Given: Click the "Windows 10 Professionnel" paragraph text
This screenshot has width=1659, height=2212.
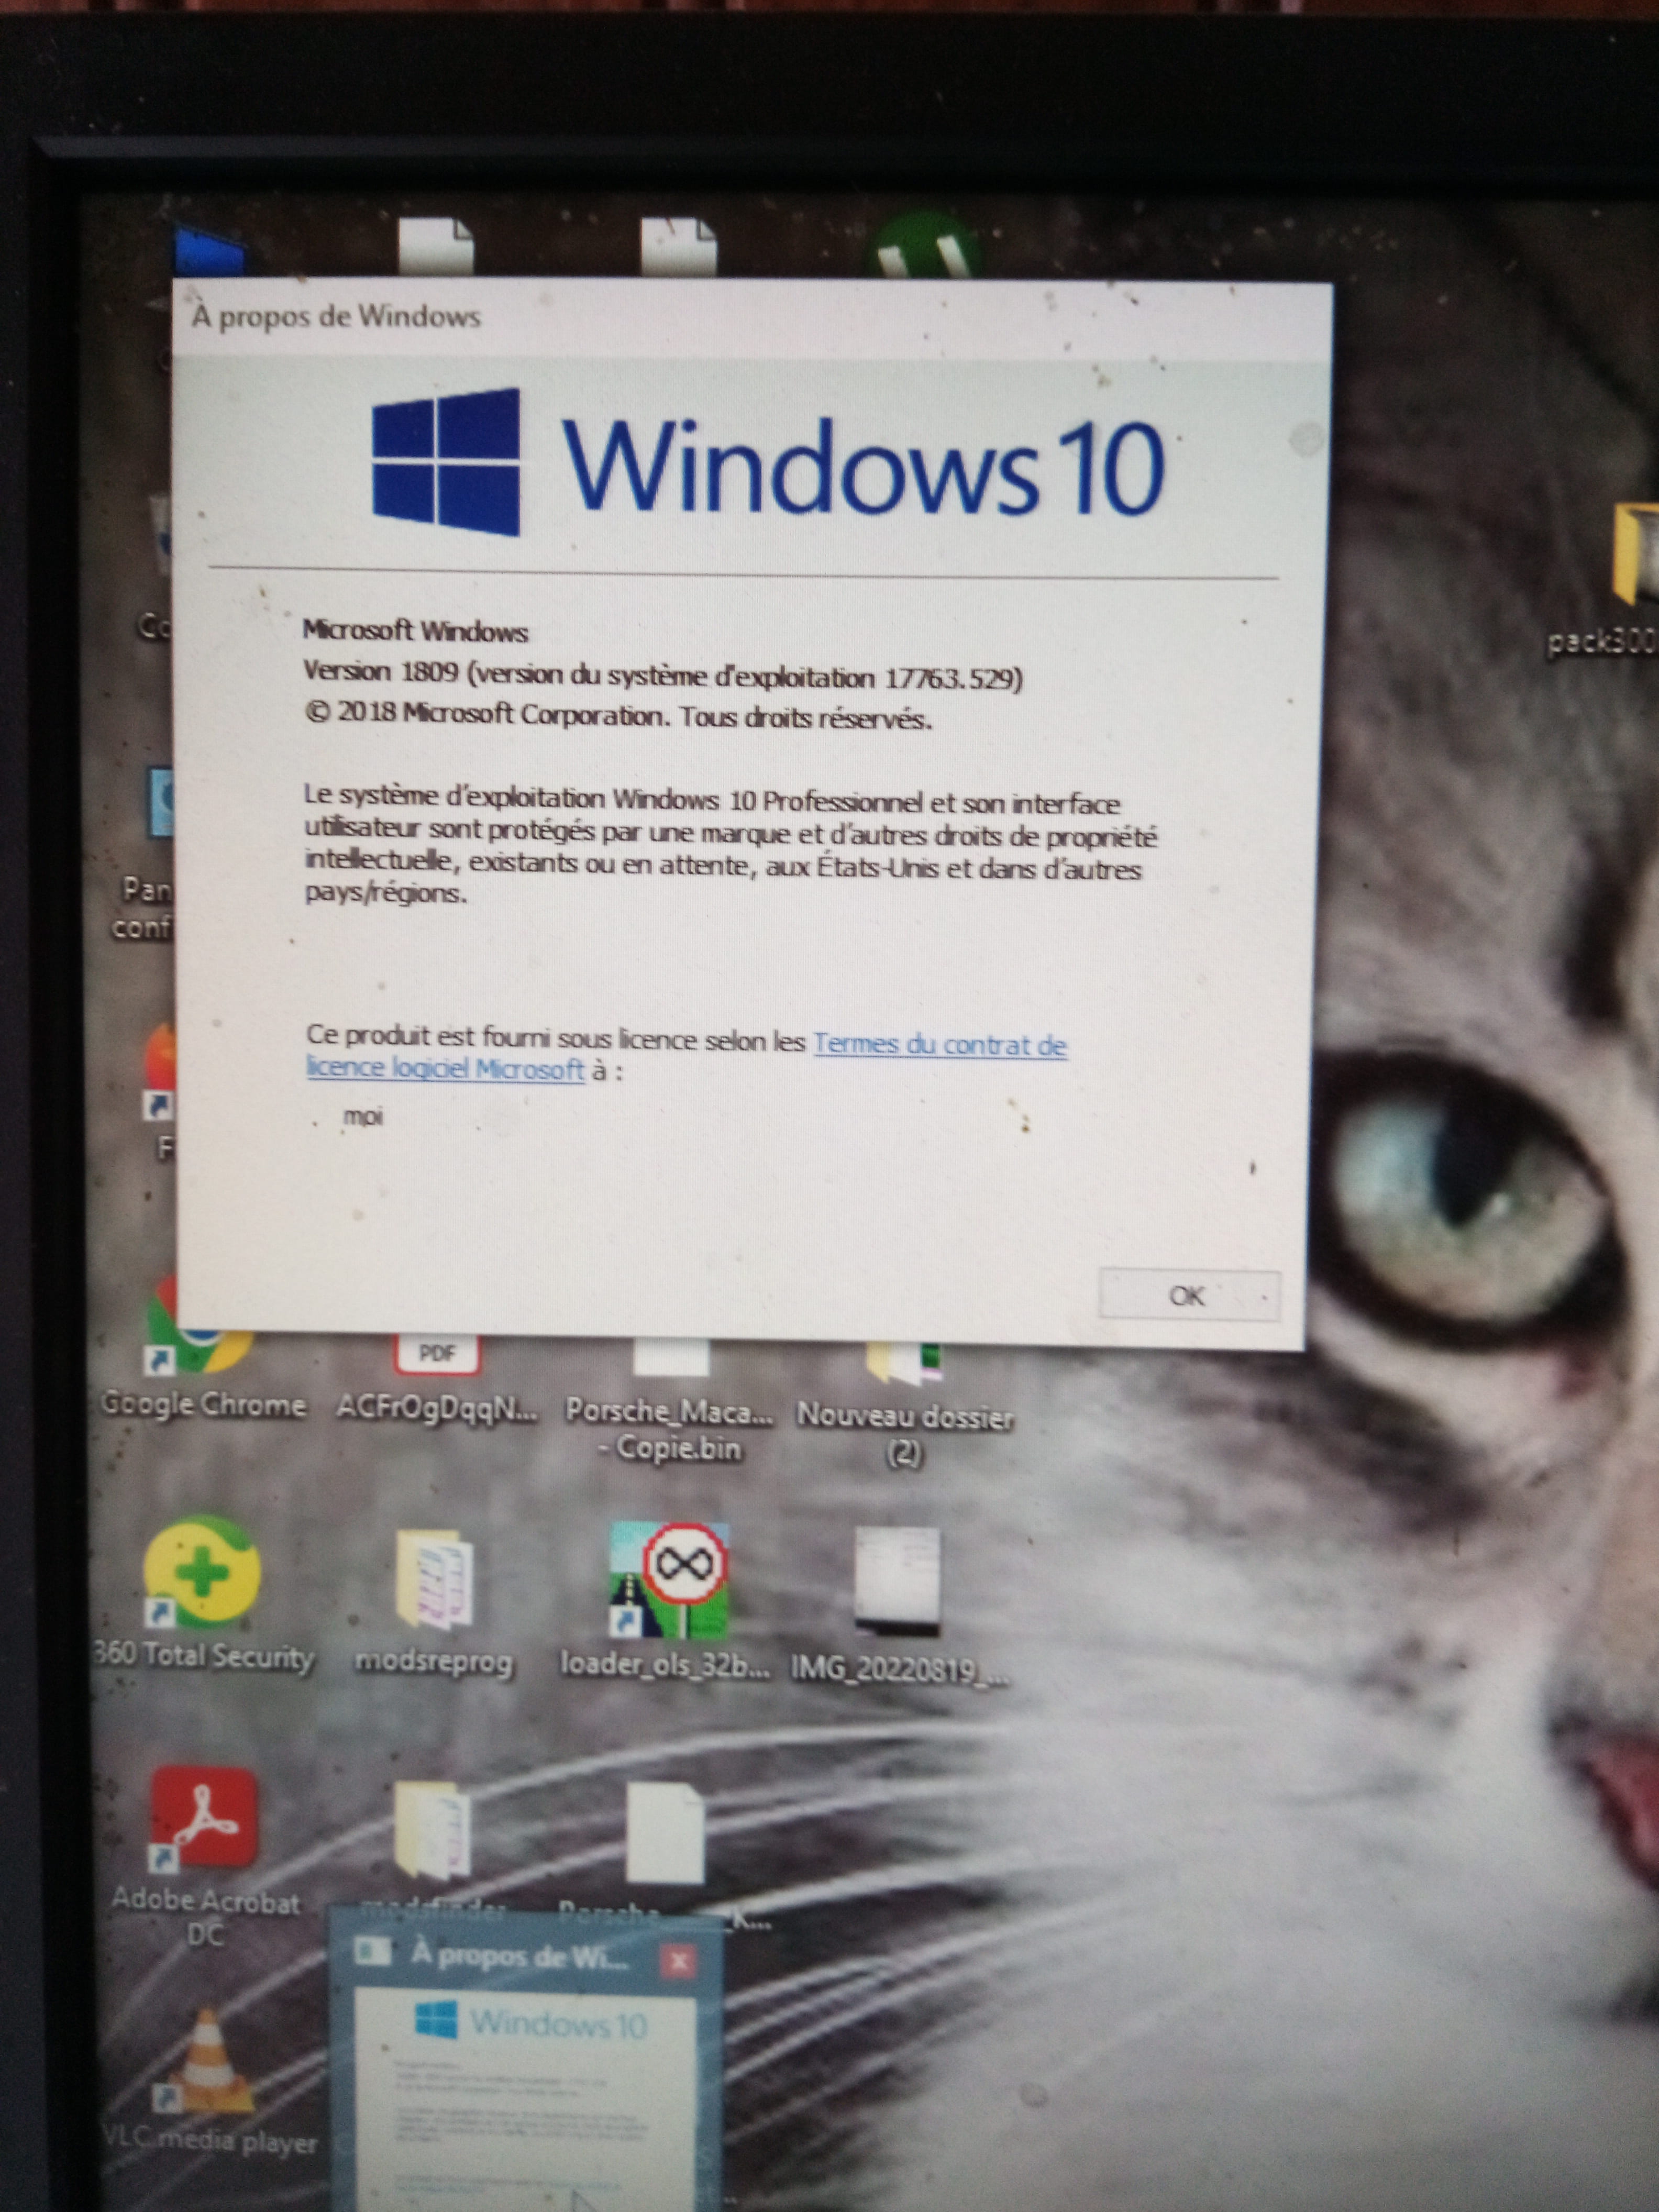Looking at the screenshot, I should [730, 848].
